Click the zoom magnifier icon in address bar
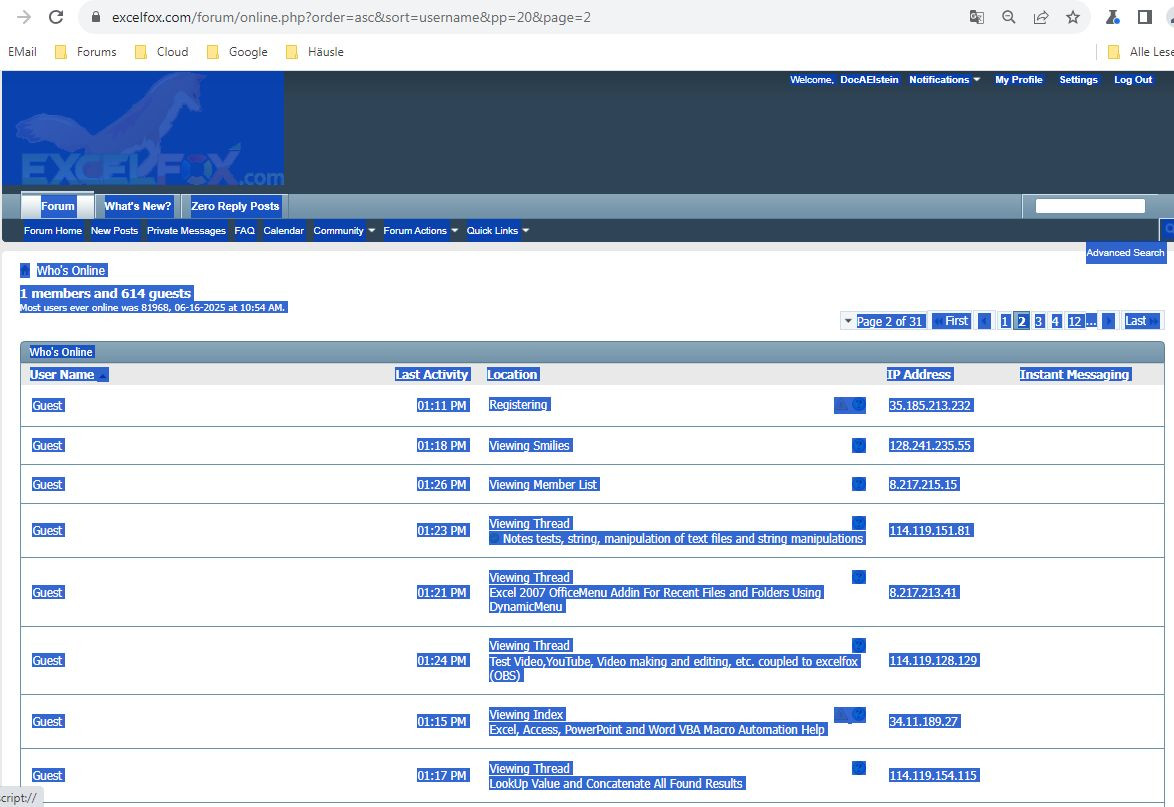This screenshot has height=807, width=1174. click(x=1009, y=16)
